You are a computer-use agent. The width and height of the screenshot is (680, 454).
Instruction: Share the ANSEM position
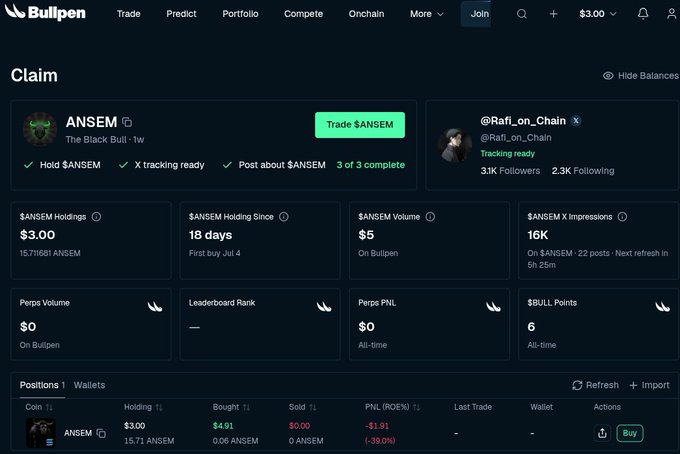[x=602, y=433]
